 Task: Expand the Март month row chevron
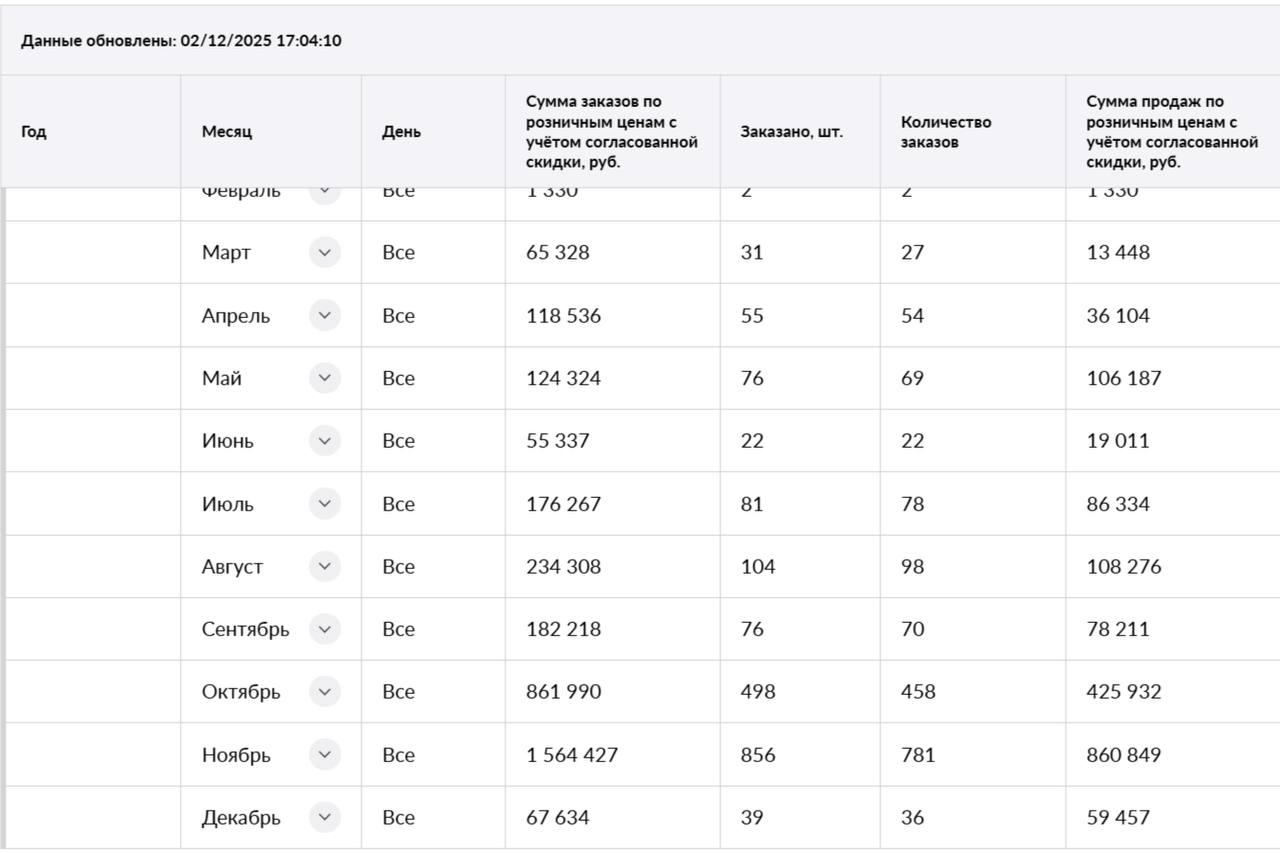[324, 253]
